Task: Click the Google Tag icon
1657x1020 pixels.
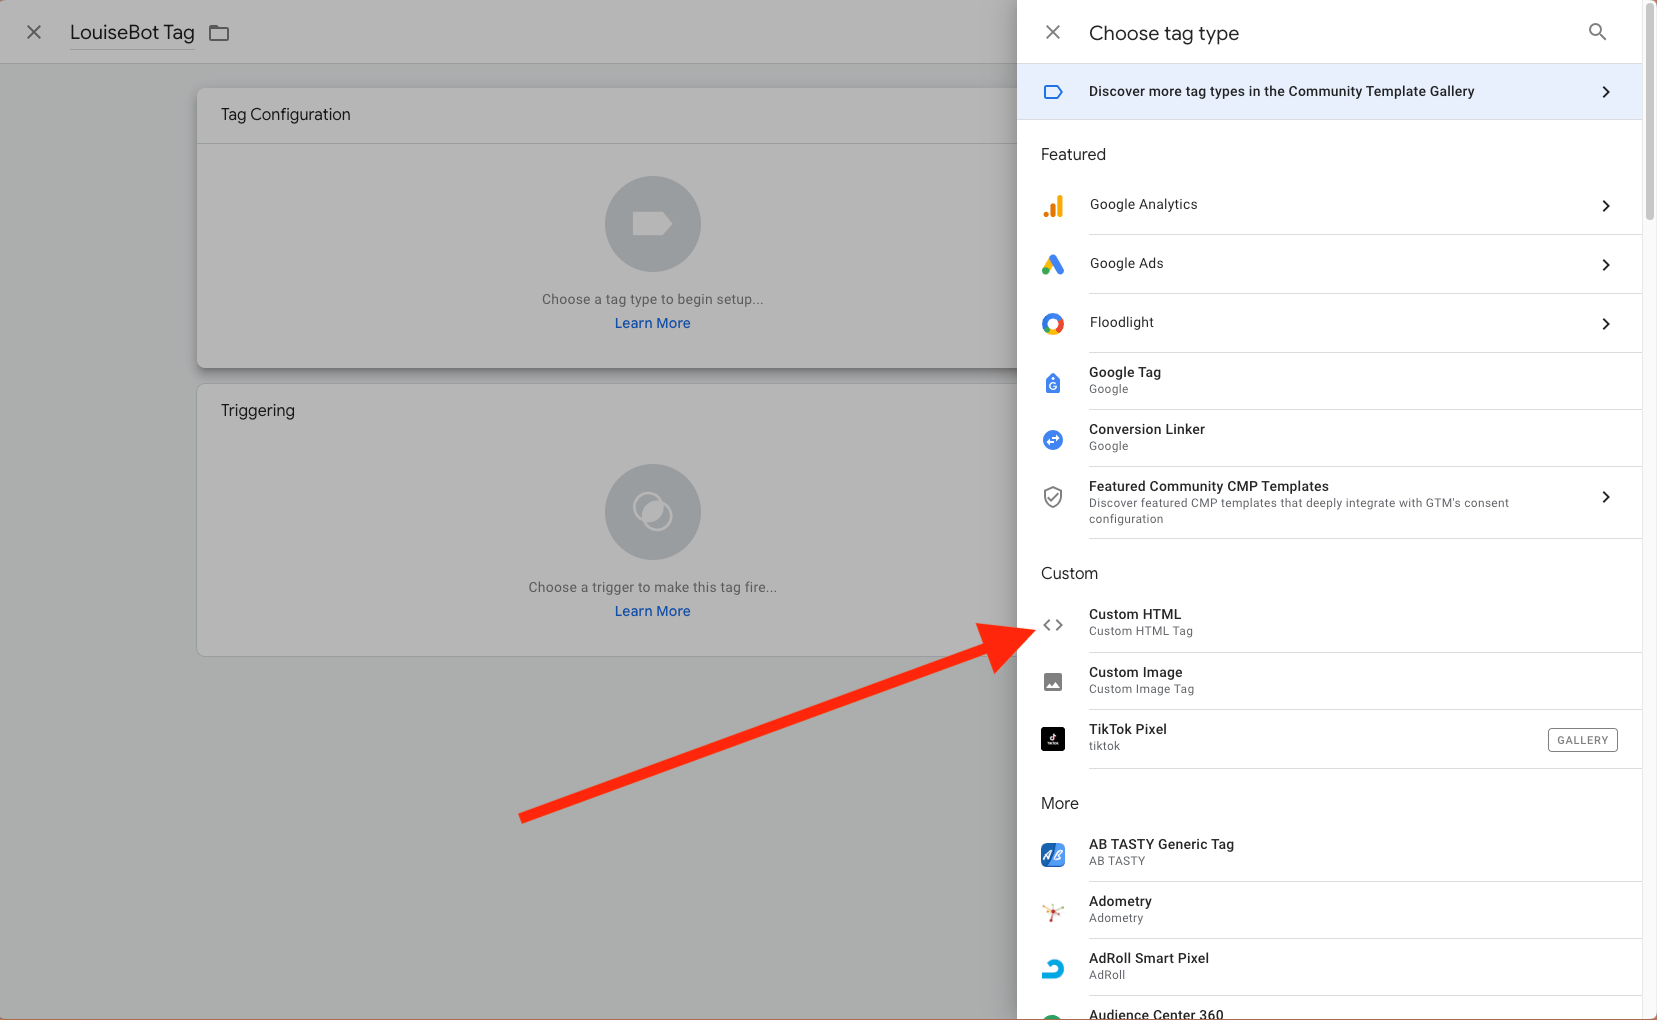Action: [1053, 383]
